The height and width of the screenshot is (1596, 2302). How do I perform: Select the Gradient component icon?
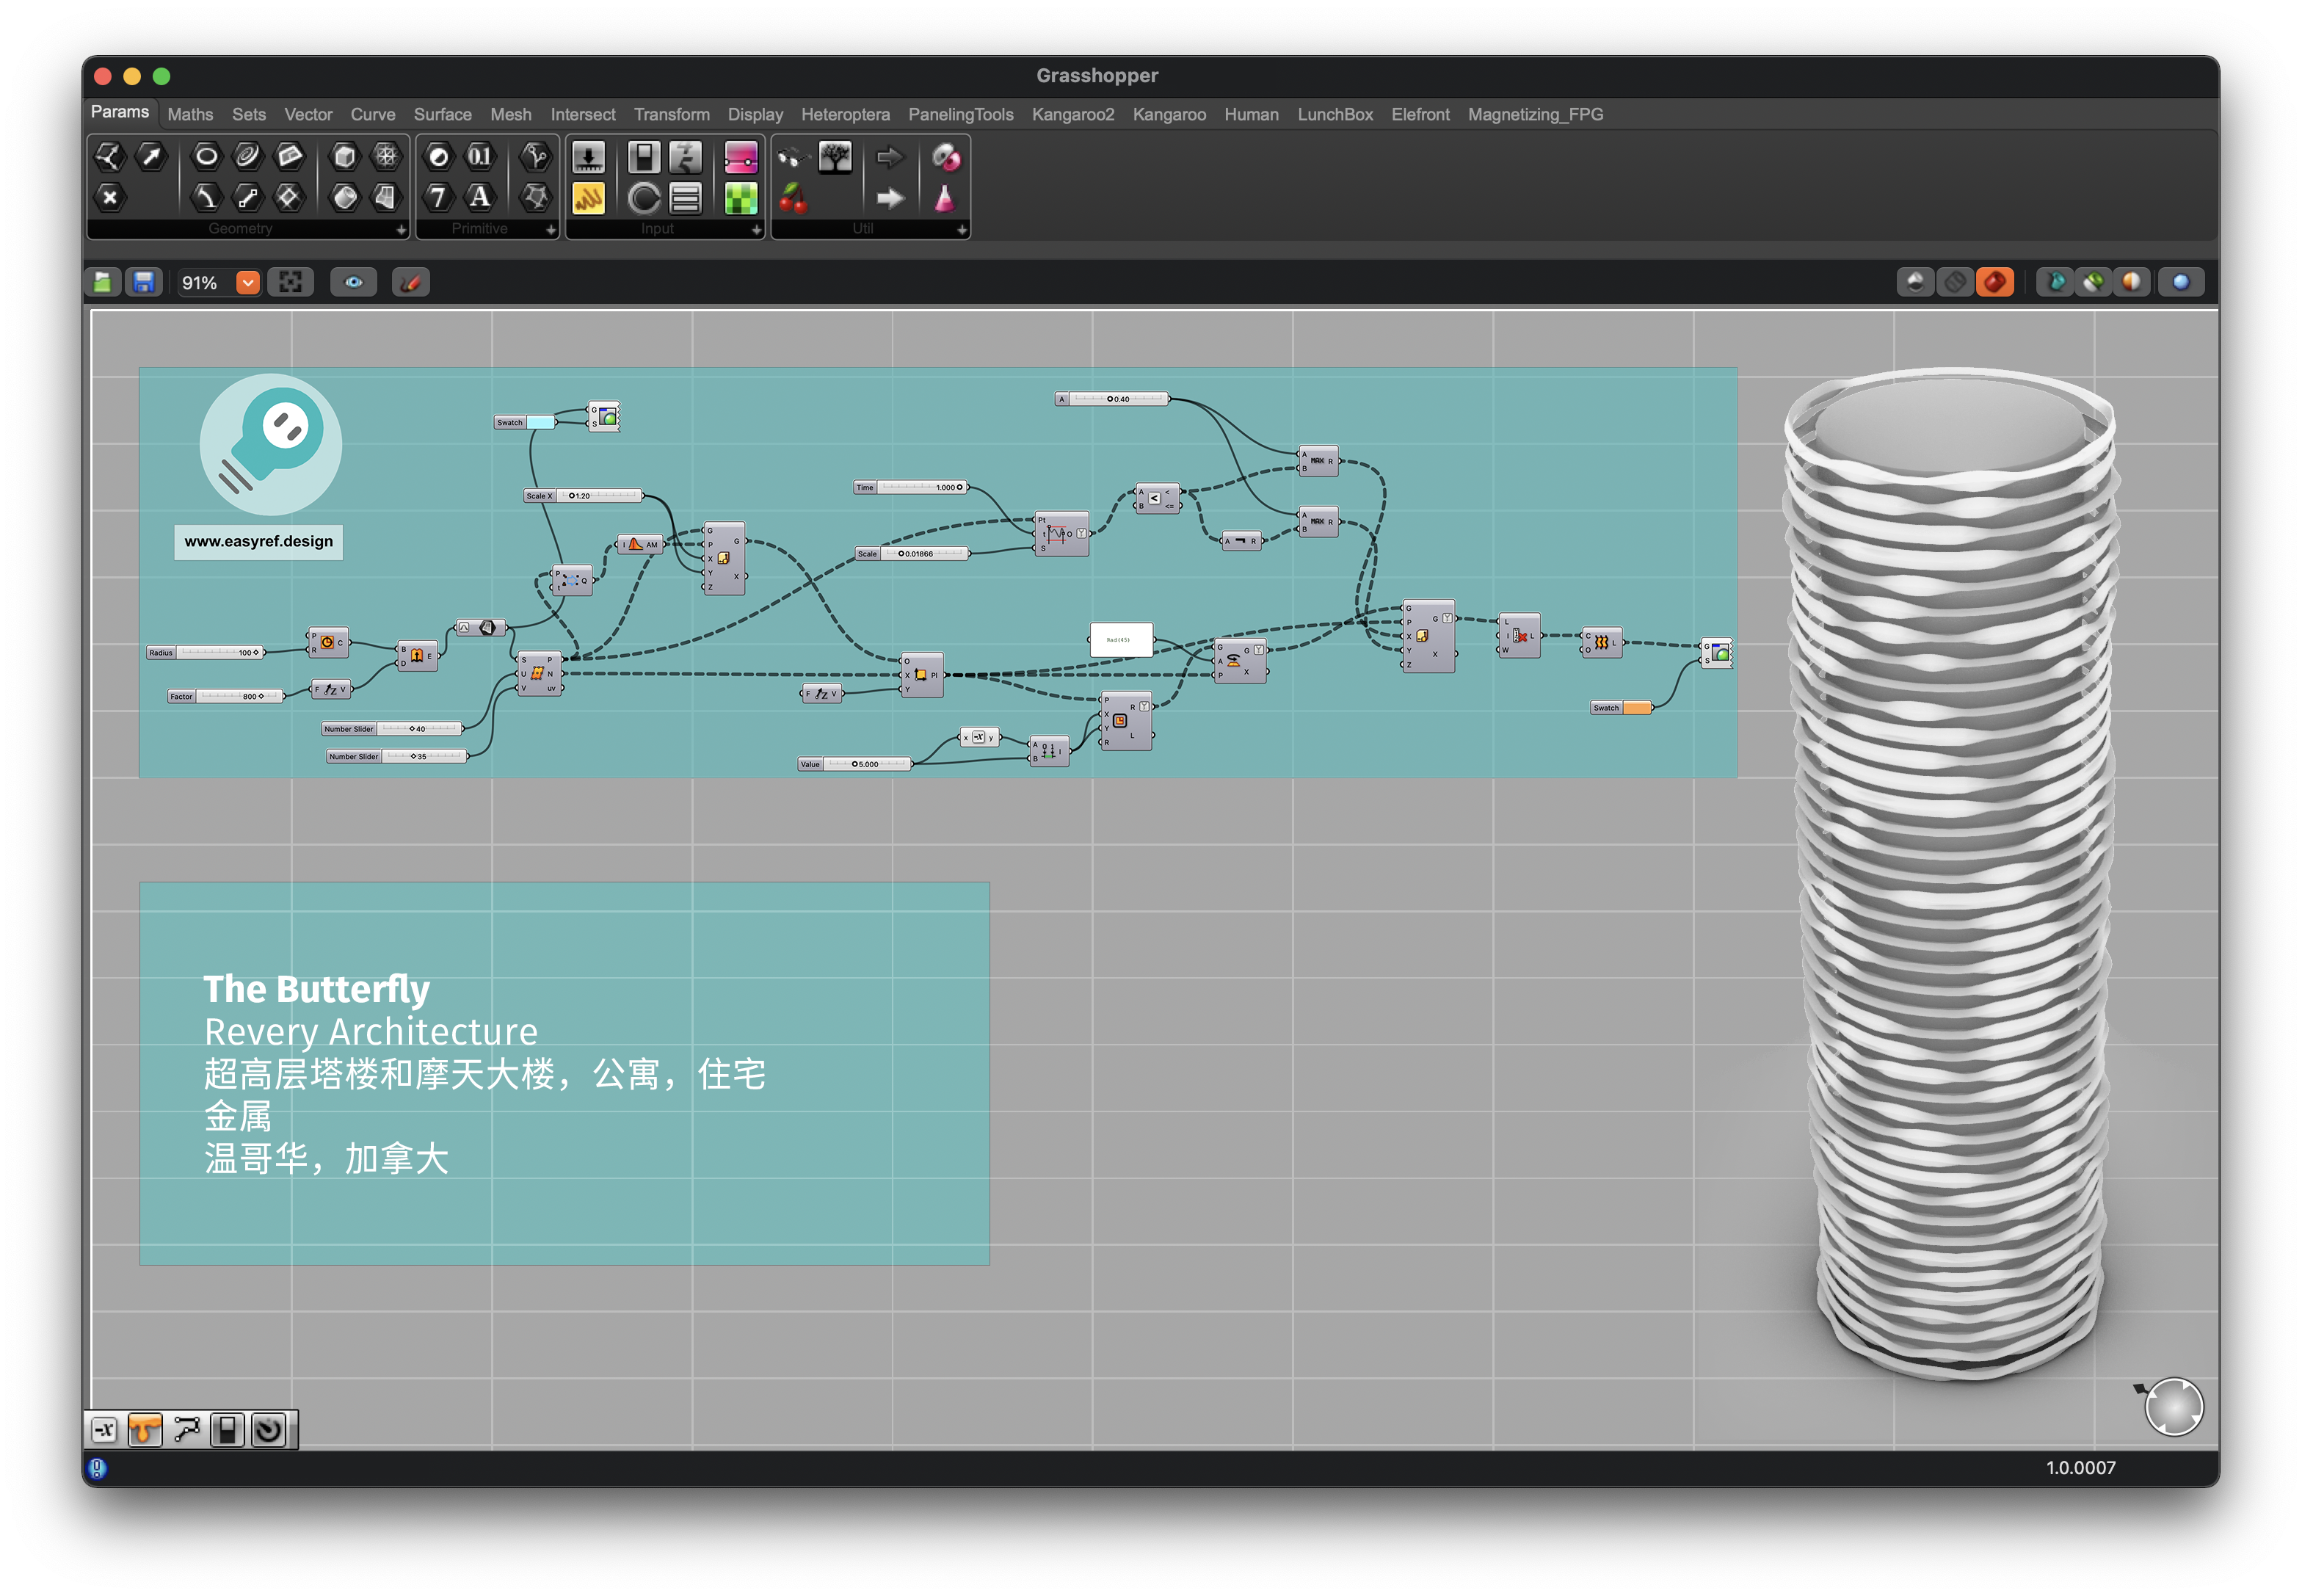tap(741, 157)
